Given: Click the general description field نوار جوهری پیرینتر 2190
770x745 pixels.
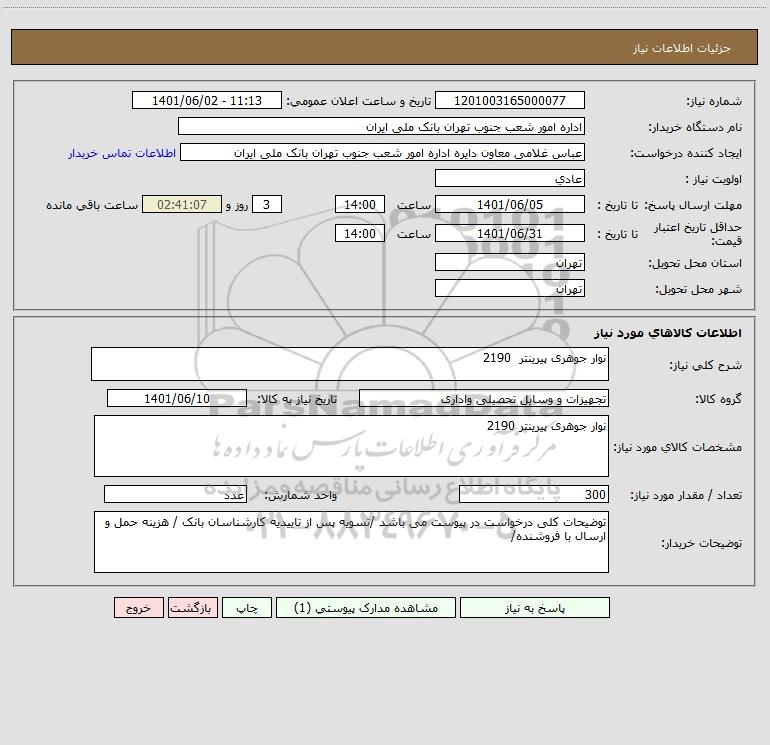Looking at the screenshot, I should [350, 364].
